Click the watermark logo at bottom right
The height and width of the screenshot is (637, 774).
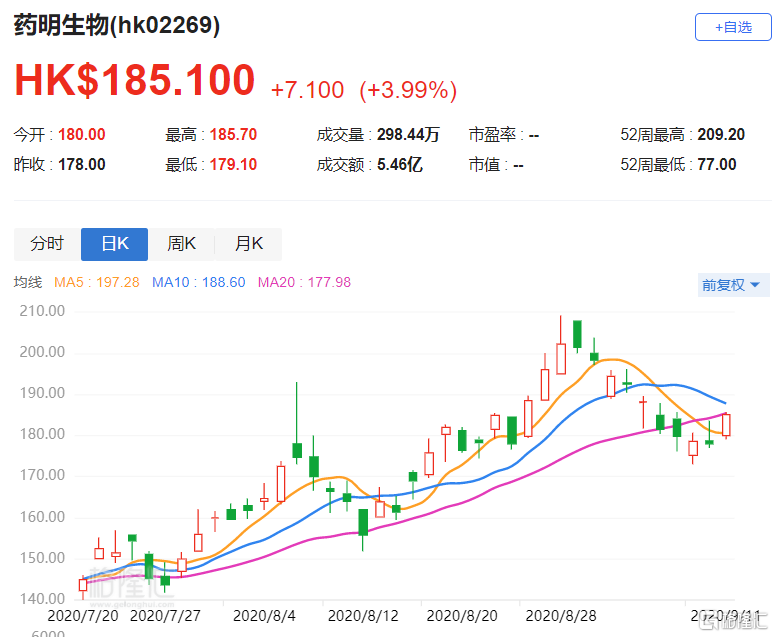[735, 624]
